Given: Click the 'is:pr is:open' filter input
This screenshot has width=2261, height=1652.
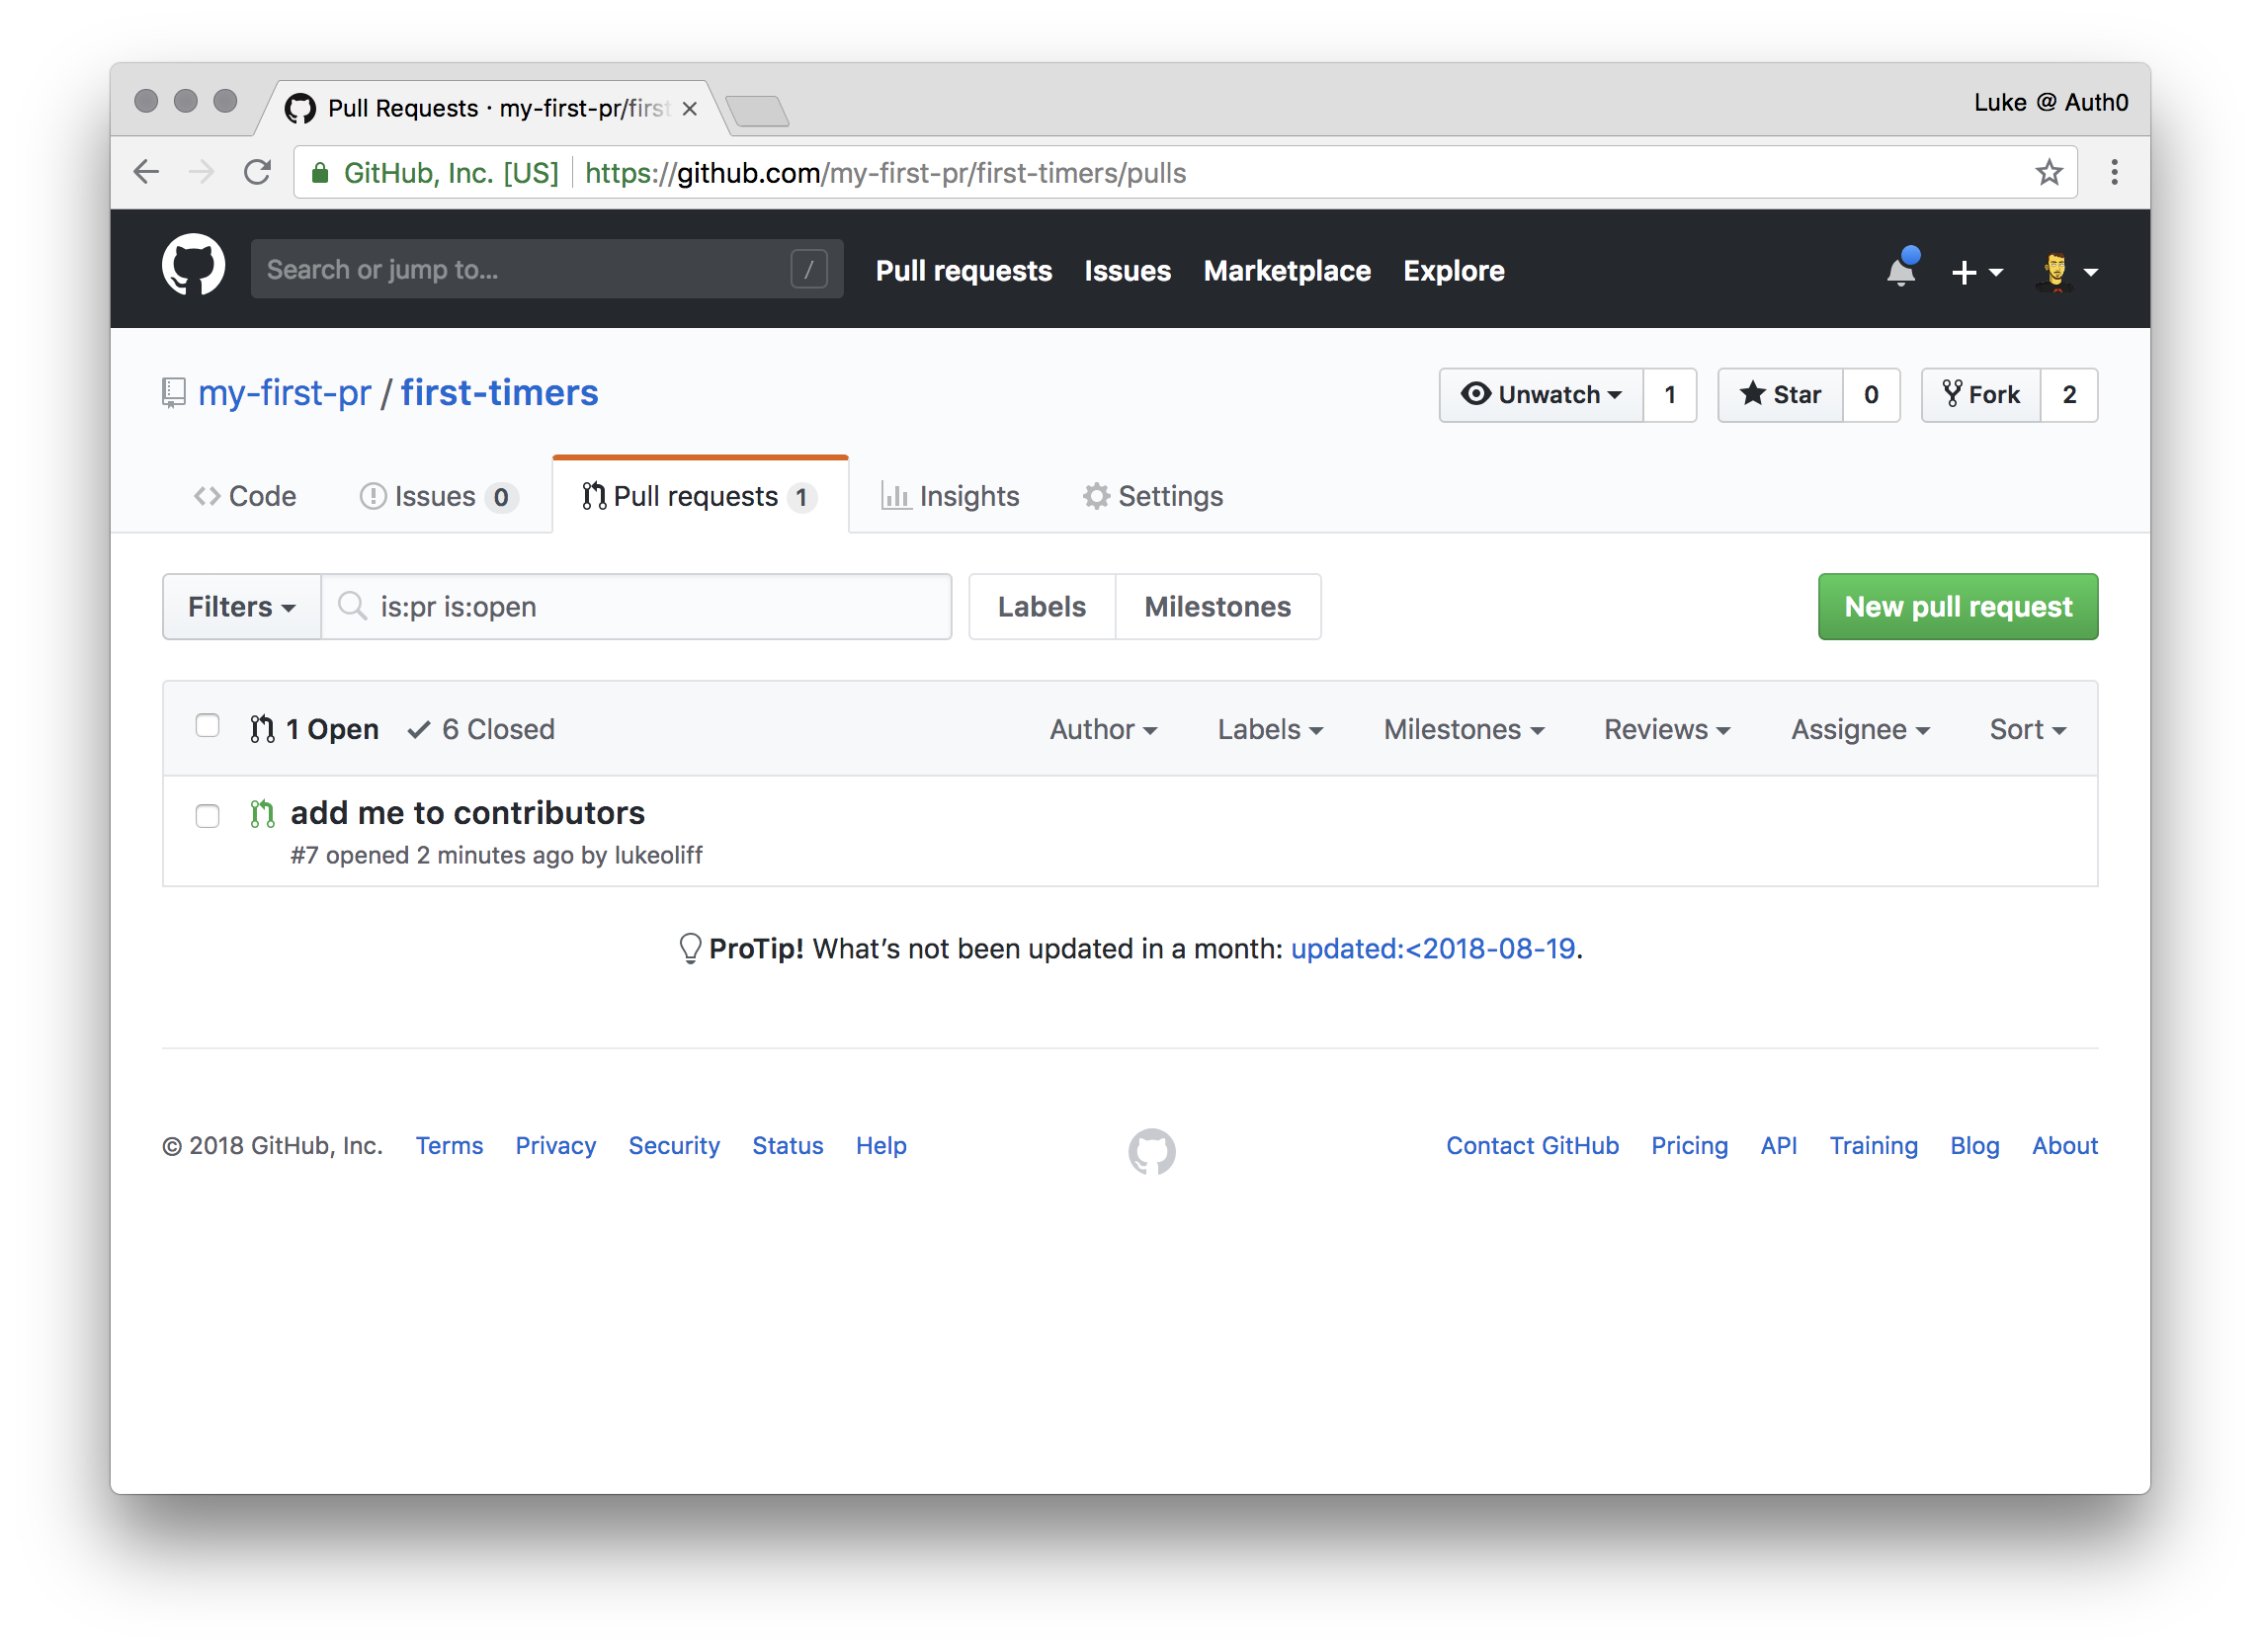Looking at the screenshot, I should (636, 606).
